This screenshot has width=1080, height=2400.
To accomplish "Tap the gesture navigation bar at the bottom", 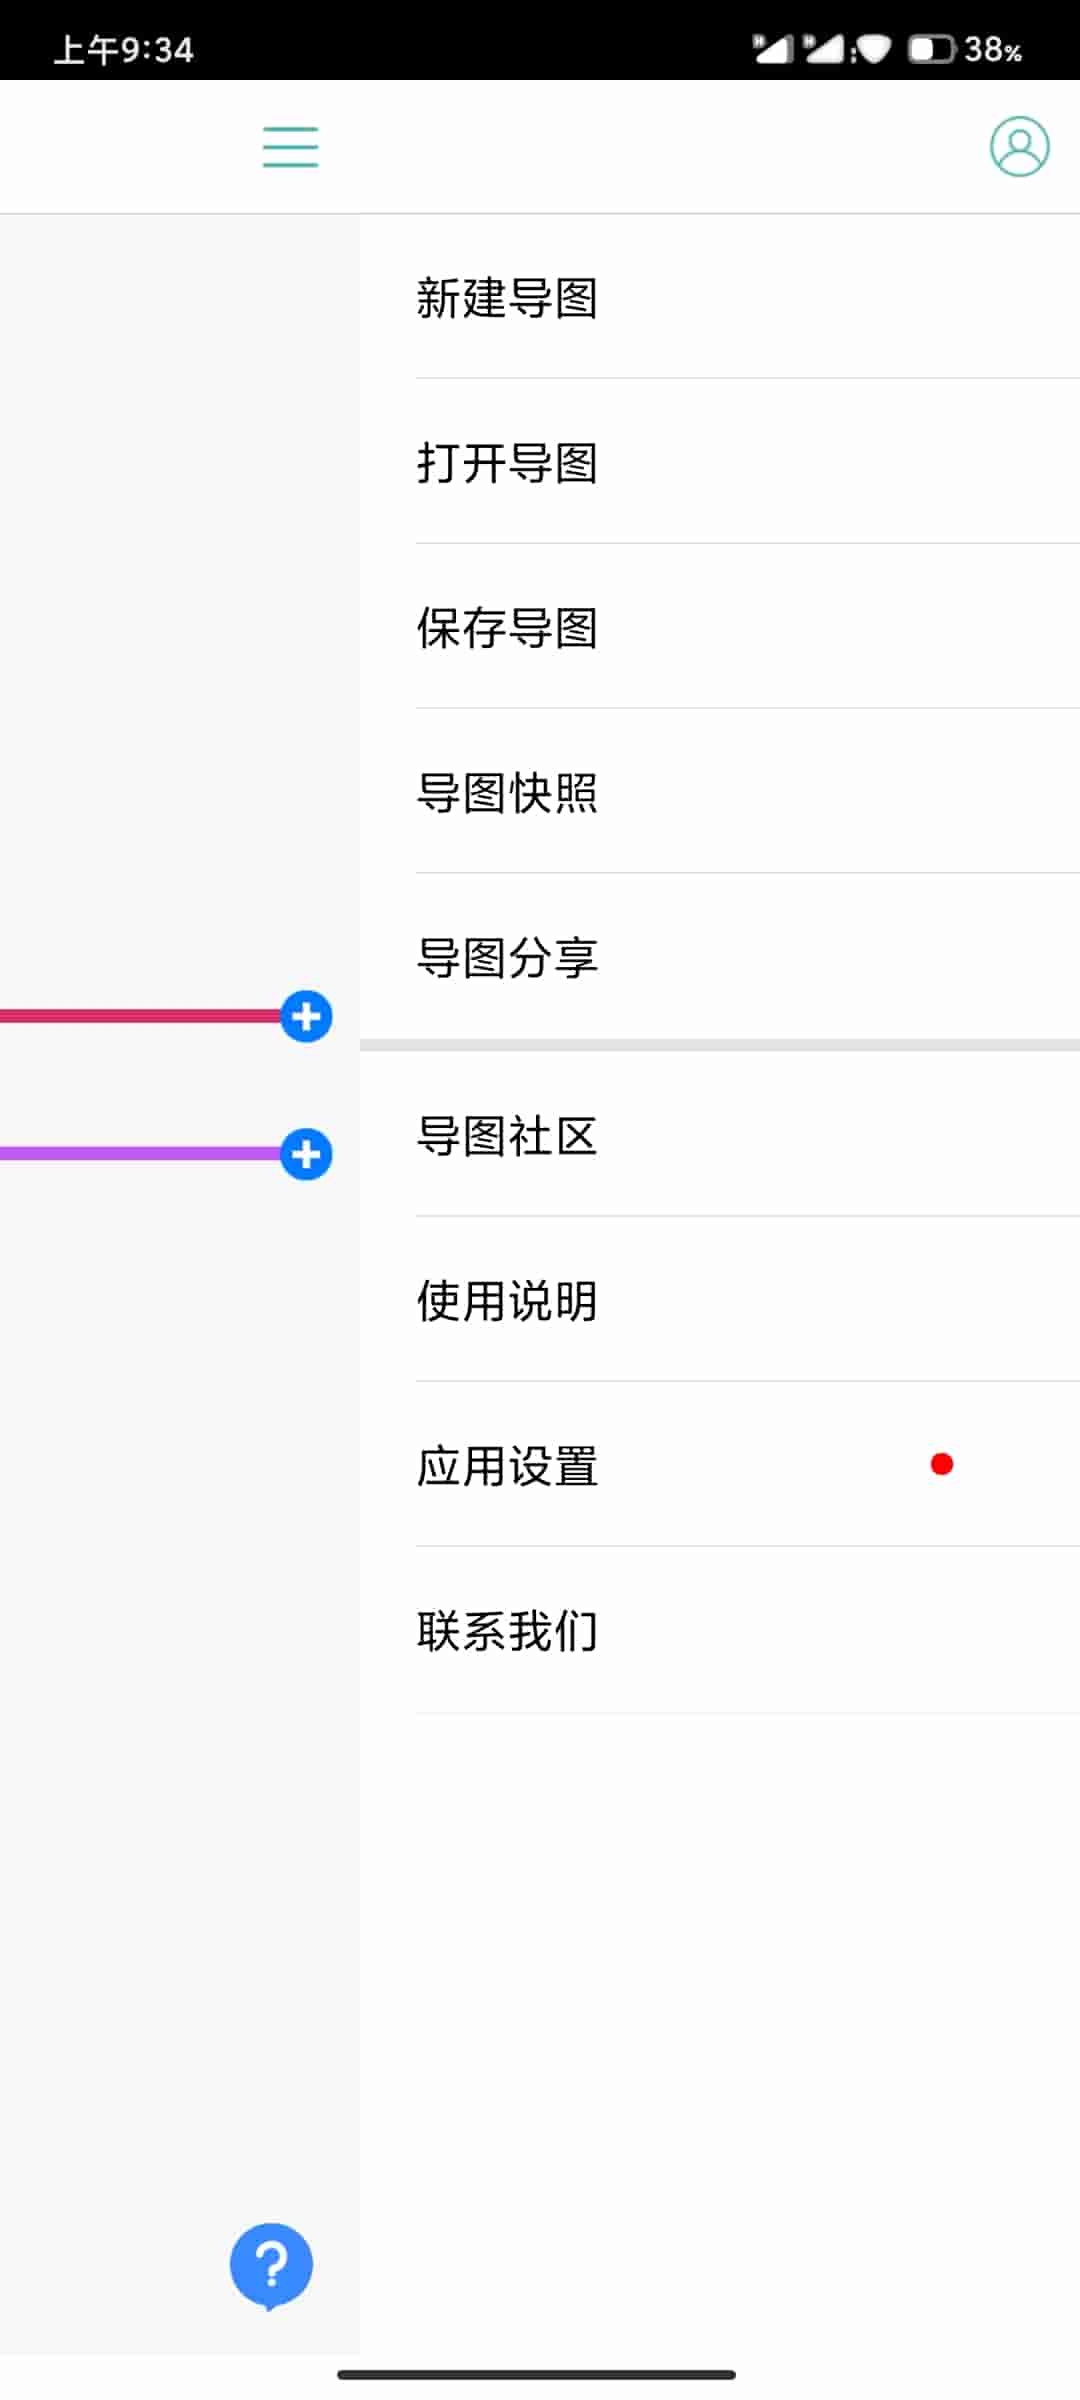I will coord(540,2376).
